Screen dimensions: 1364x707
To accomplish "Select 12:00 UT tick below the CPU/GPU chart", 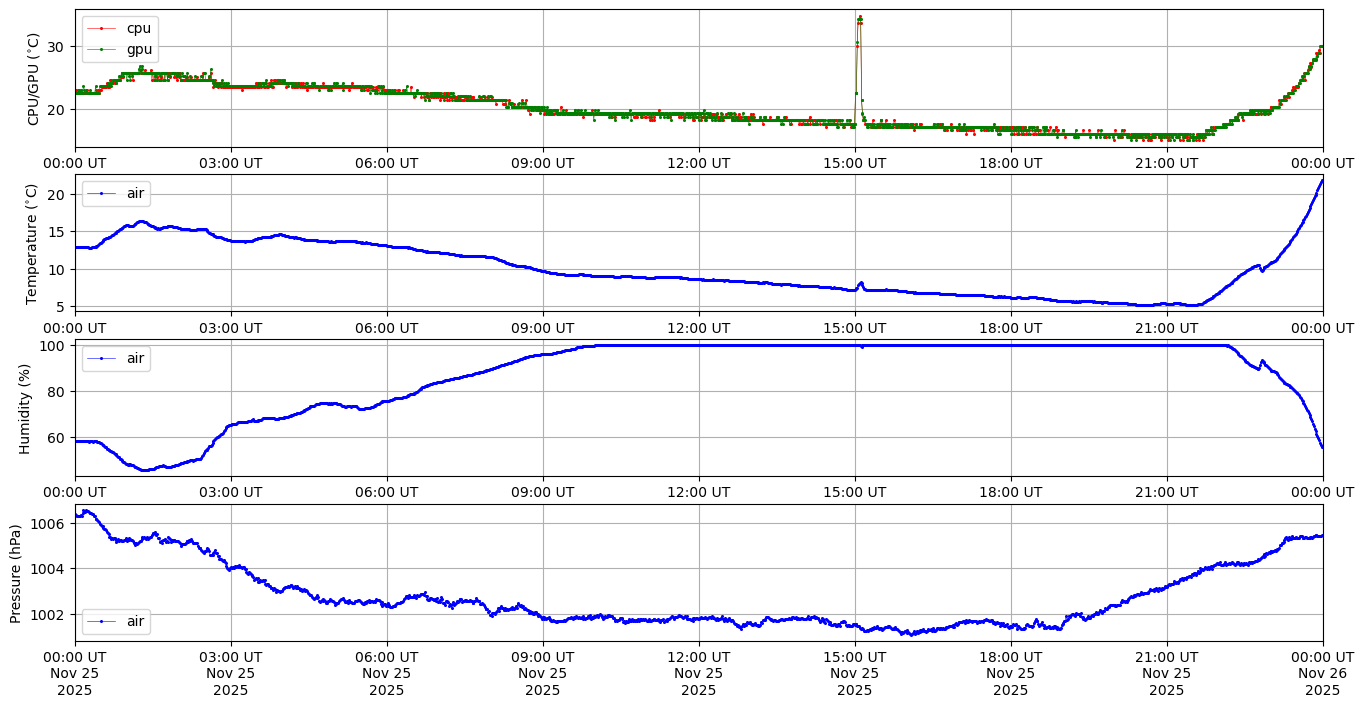I will point(698,162).
